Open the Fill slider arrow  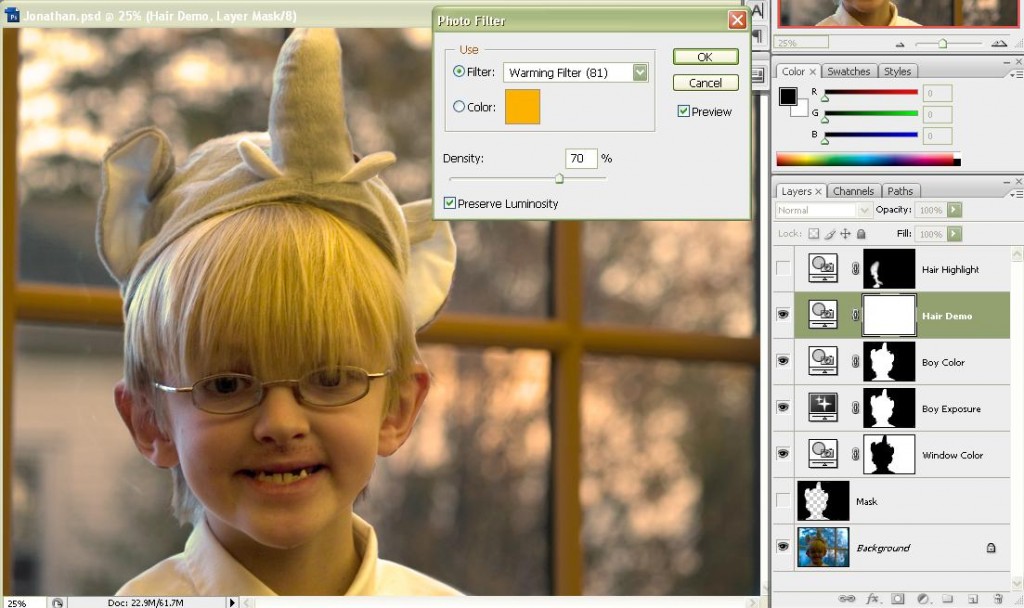(x=954, y=234)
